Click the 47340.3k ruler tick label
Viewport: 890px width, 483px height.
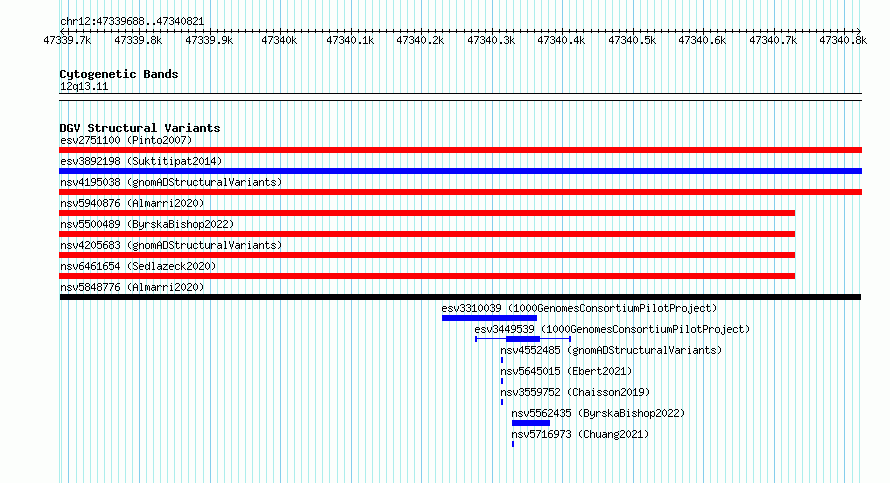coord(491,40)
